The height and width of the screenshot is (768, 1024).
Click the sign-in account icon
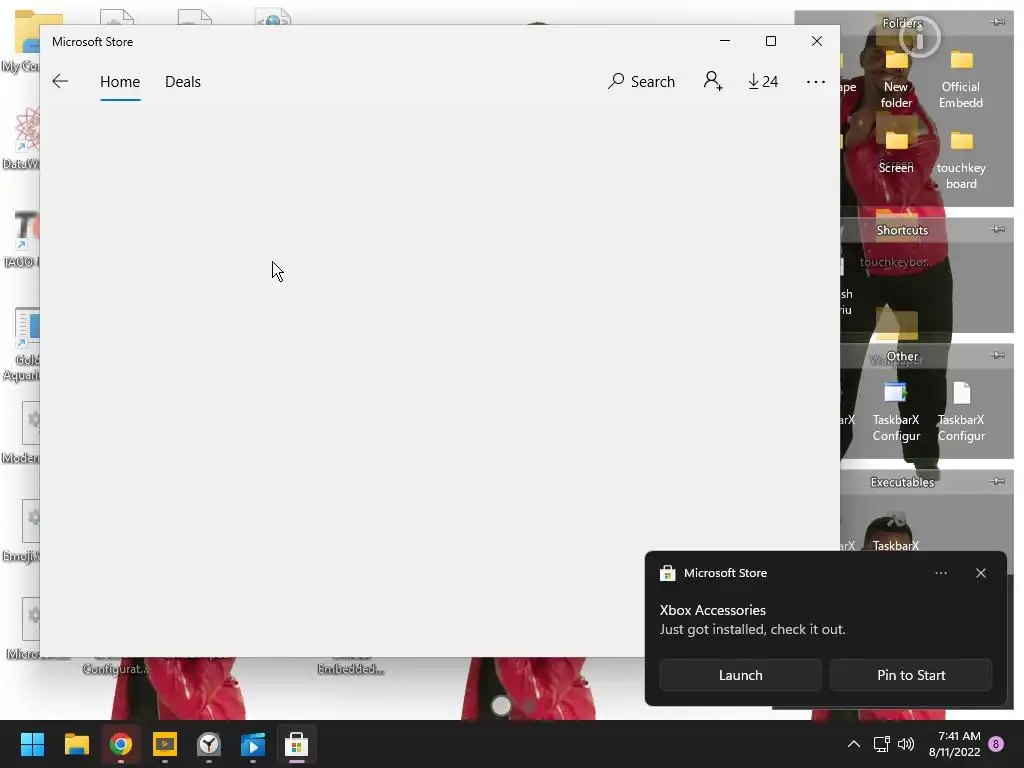tap(712, 81)
